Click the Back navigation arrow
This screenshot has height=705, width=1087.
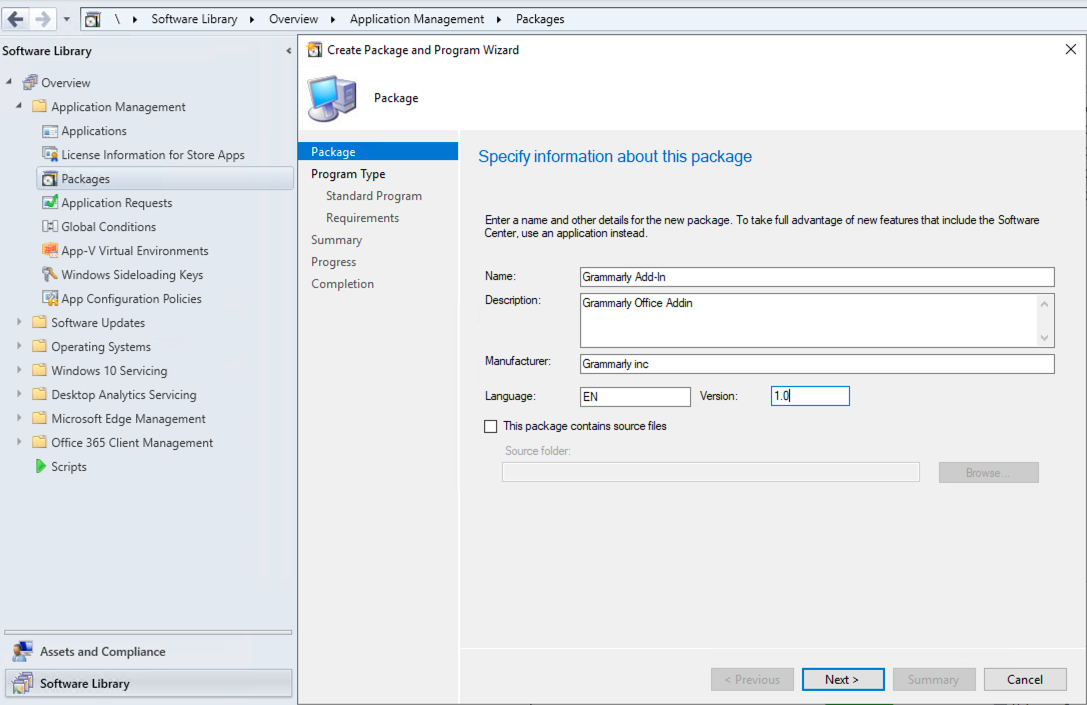15,19
